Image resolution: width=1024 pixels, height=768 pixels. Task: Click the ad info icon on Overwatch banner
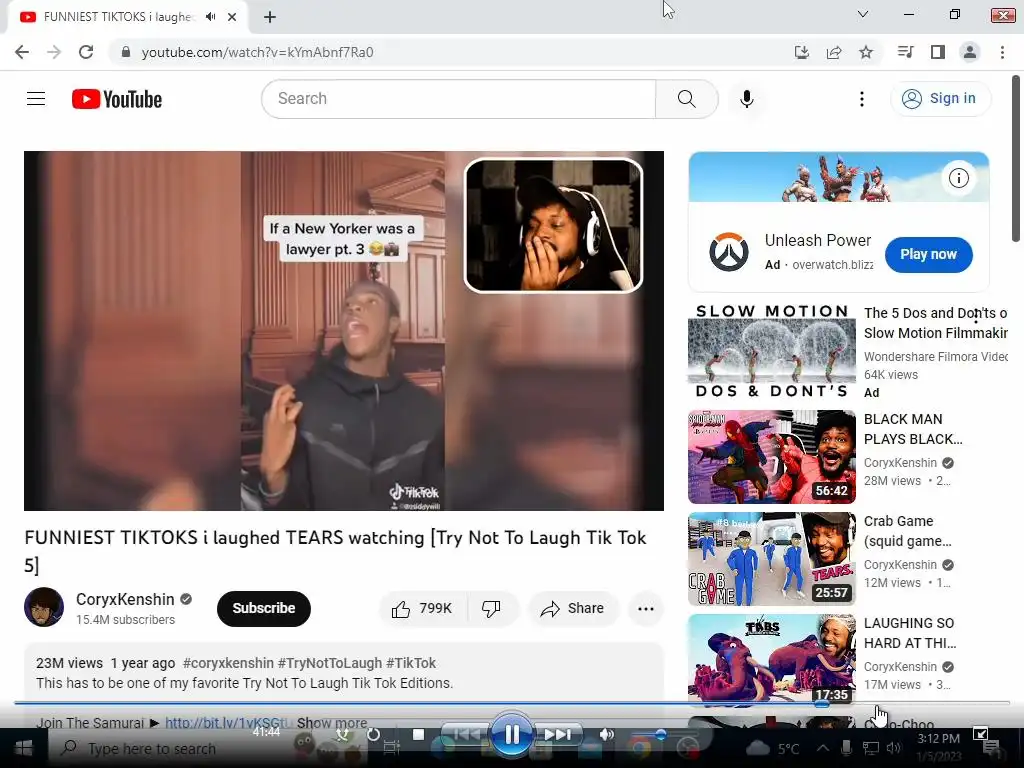(958, 178)
